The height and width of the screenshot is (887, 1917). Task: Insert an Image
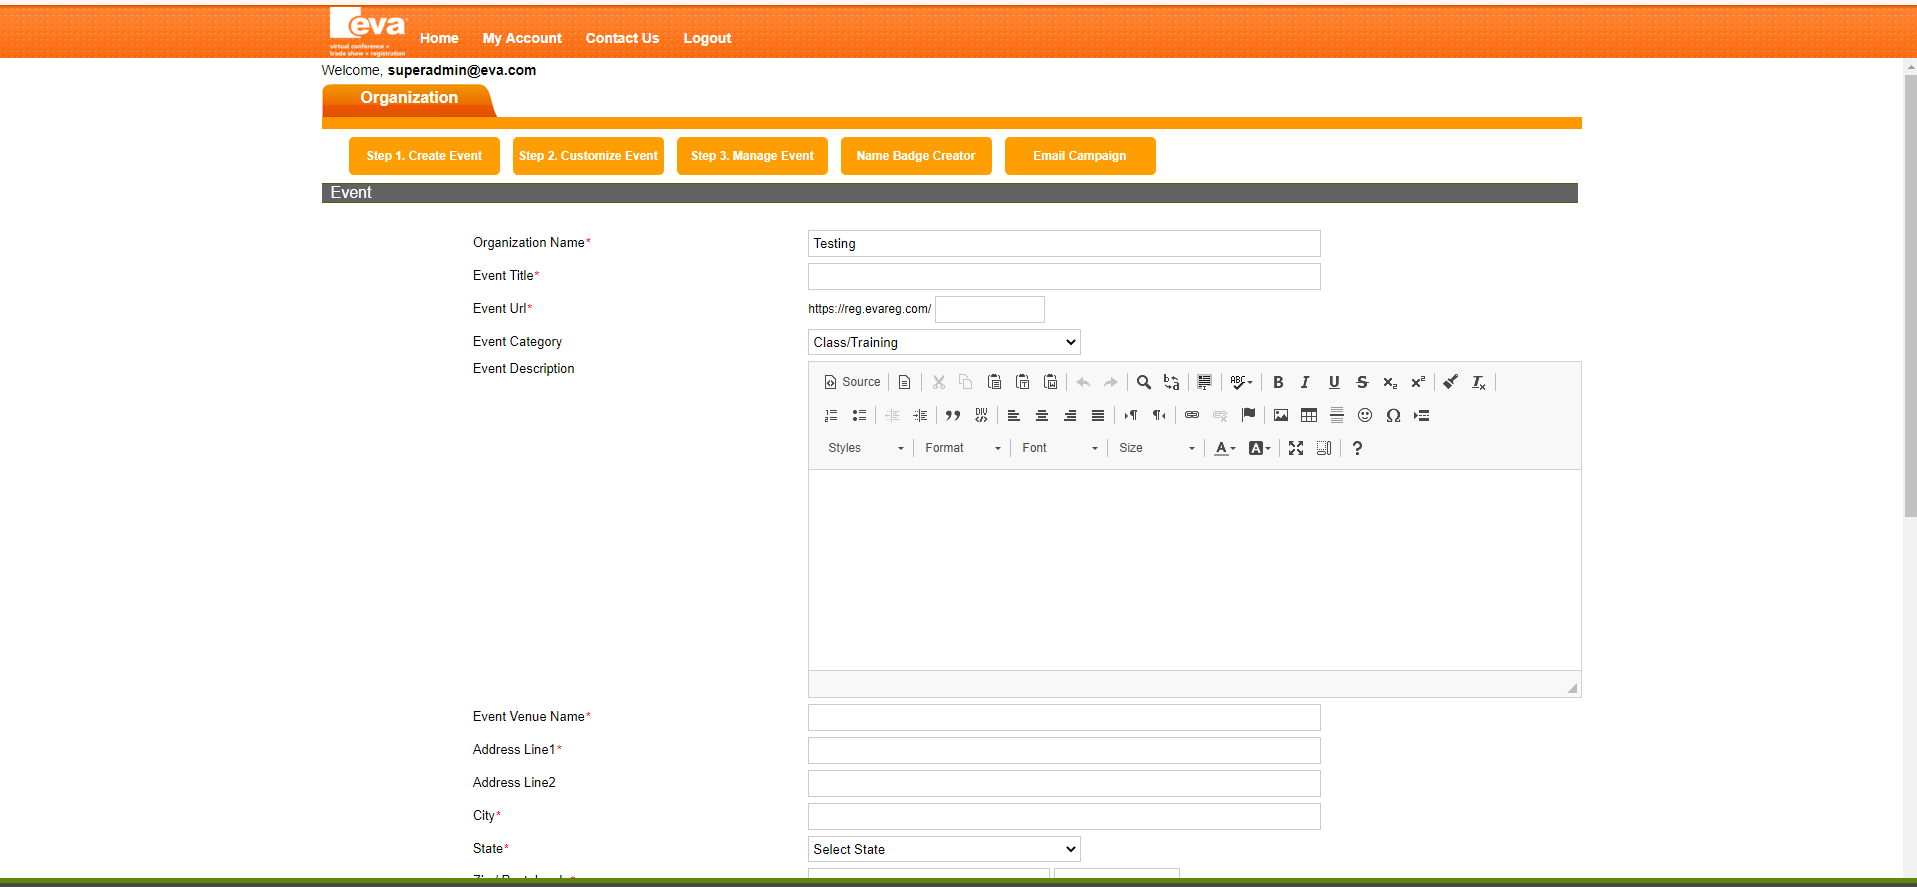tap(1281, 415)
